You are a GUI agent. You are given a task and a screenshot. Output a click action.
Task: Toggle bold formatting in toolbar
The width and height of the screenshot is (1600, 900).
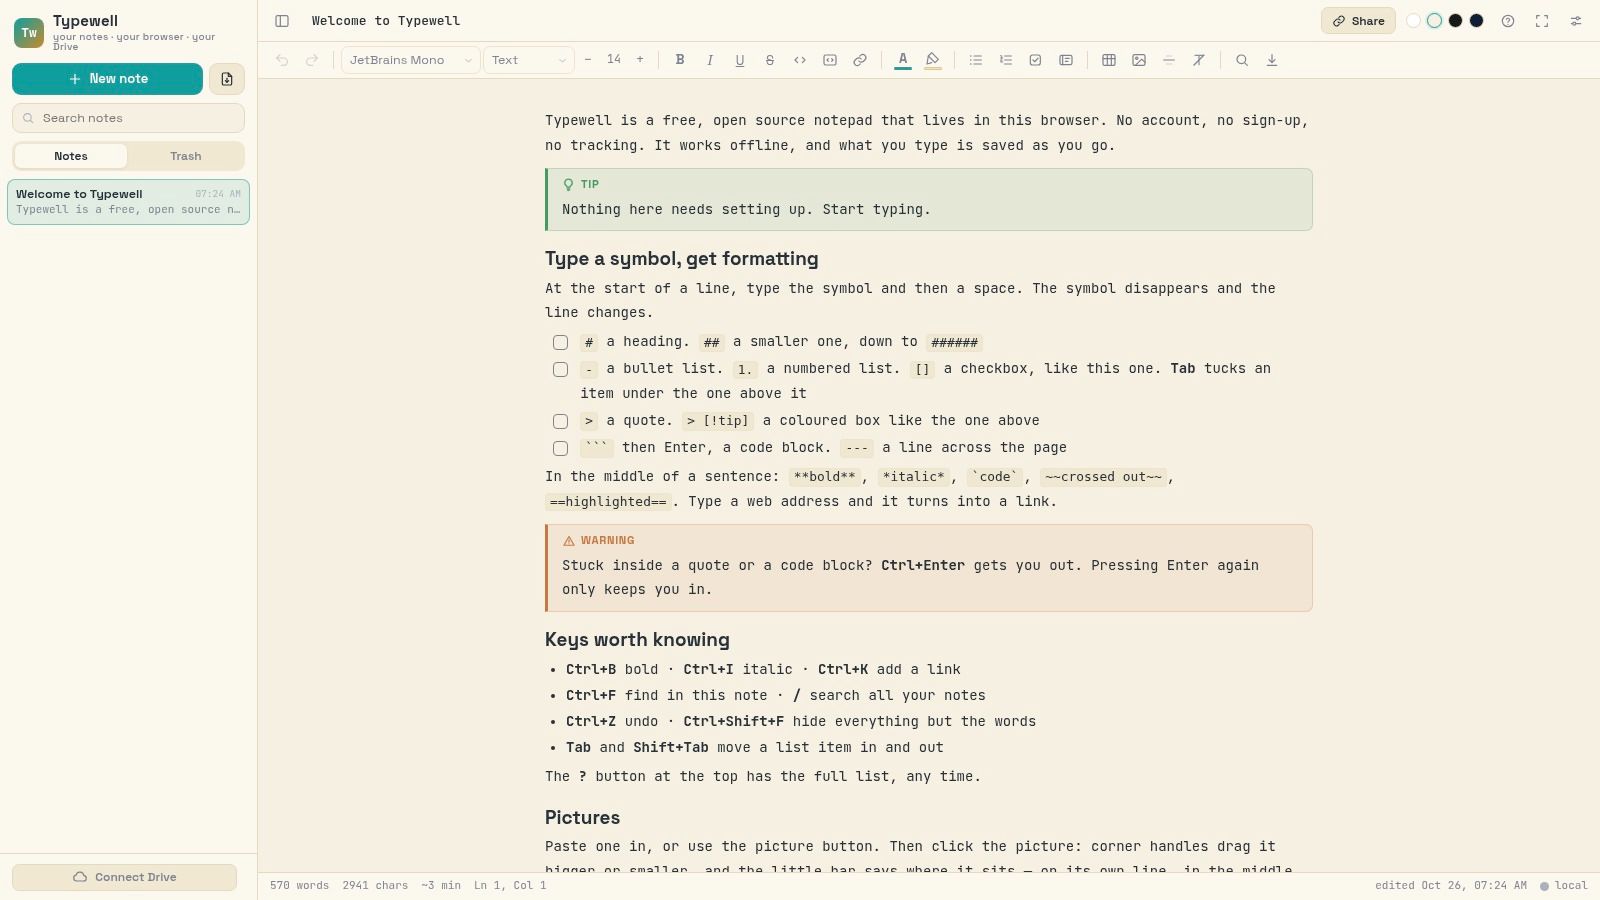coord(680,60)
